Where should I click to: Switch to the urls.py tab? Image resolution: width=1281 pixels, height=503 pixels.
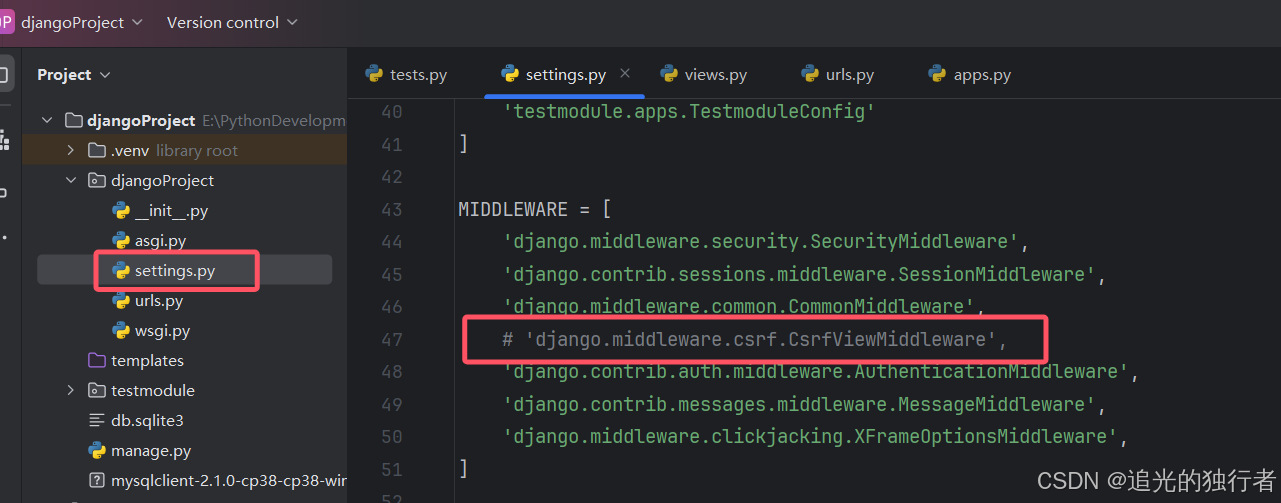(837, 75)
